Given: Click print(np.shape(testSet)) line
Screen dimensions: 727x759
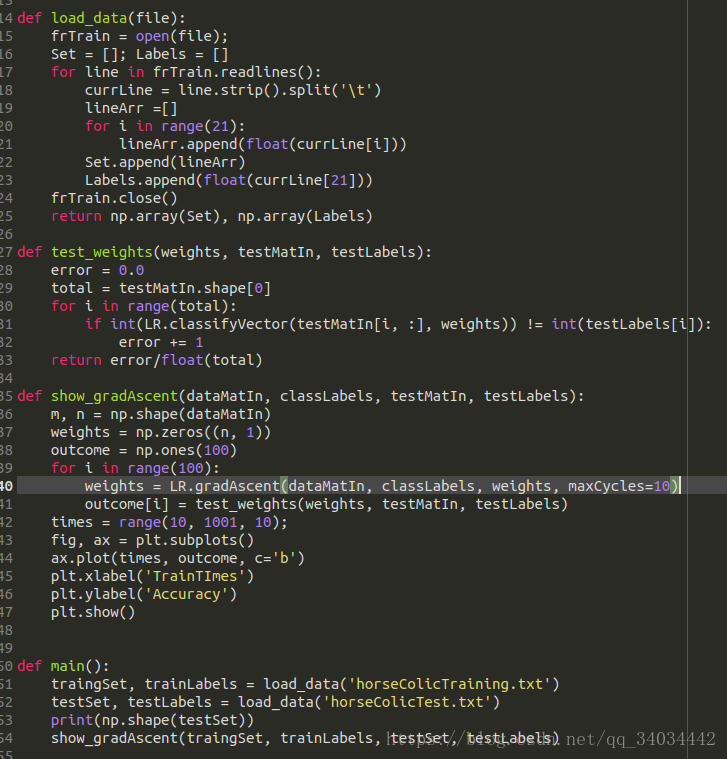Looking at the screenshot, I should tap(152, 720).
